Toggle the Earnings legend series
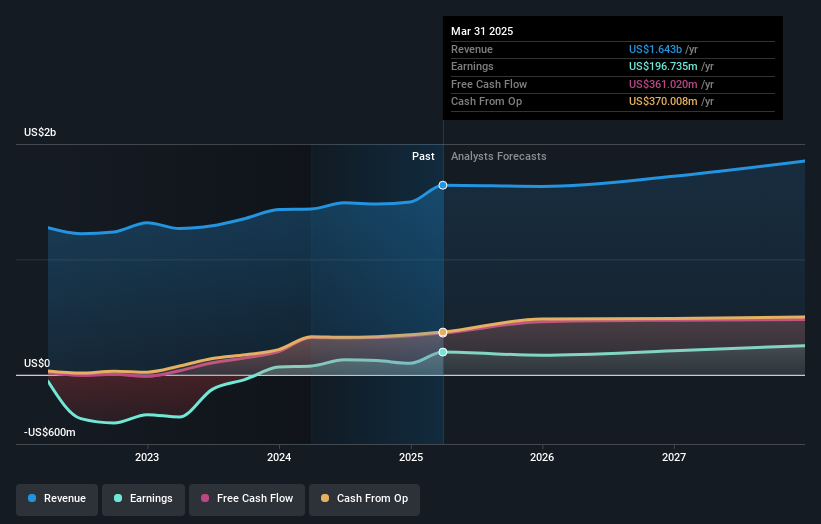The width and height of the screenshot is (821, 524). (x=143, y=499)
